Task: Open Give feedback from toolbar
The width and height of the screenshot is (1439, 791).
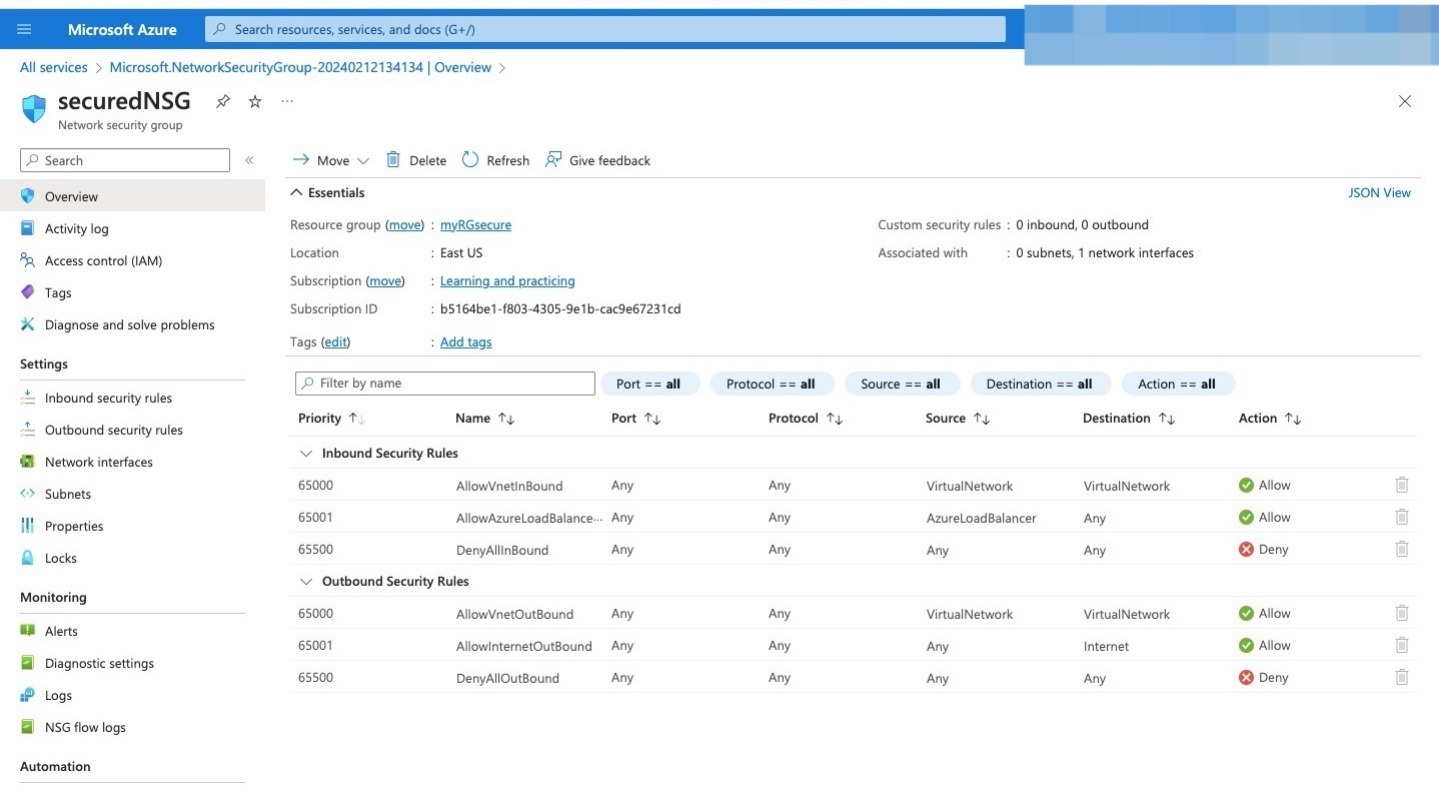Action: click(598, 160)
